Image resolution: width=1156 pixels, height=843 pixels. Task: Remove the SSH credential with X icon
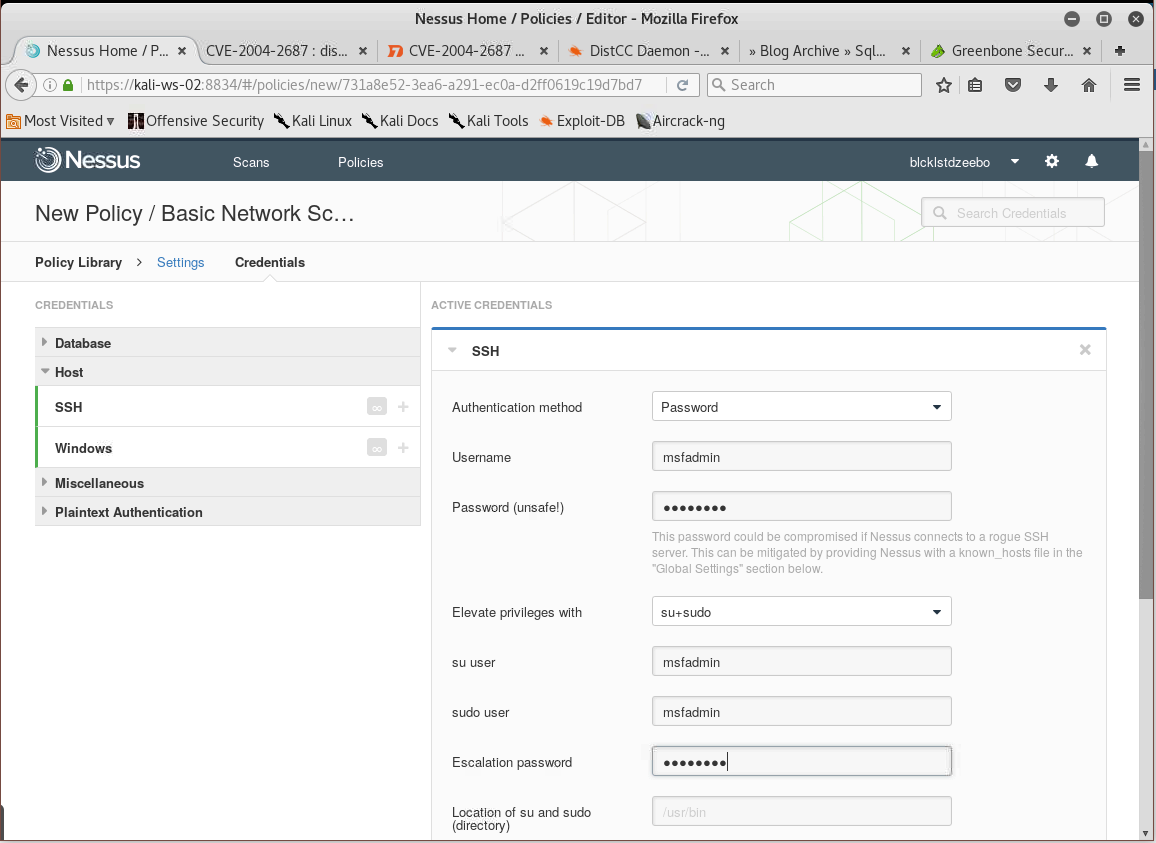click(1085, 350)
